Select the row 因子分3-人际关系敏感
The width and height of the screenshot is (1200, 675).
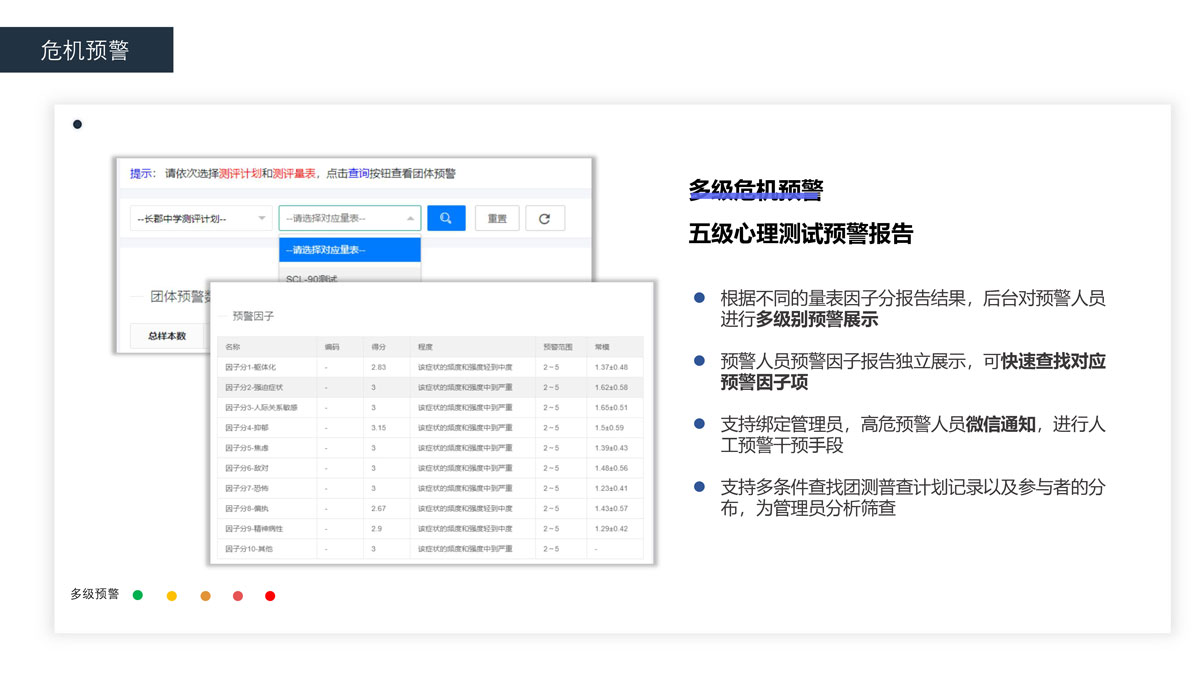point(430,407)
